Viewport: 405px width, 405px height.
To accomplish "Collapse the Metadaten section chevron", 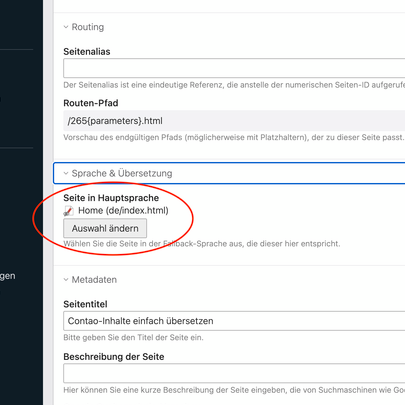I will tap(66, 280).
